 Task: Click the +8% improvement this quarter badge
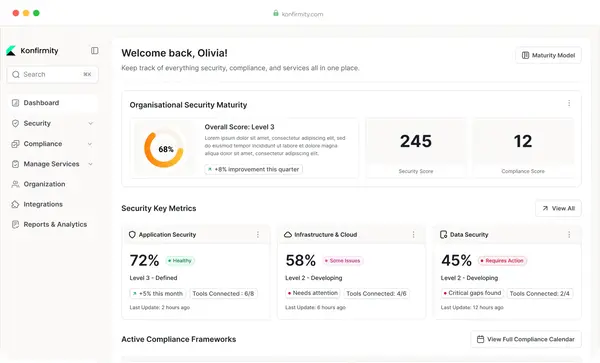253,169
